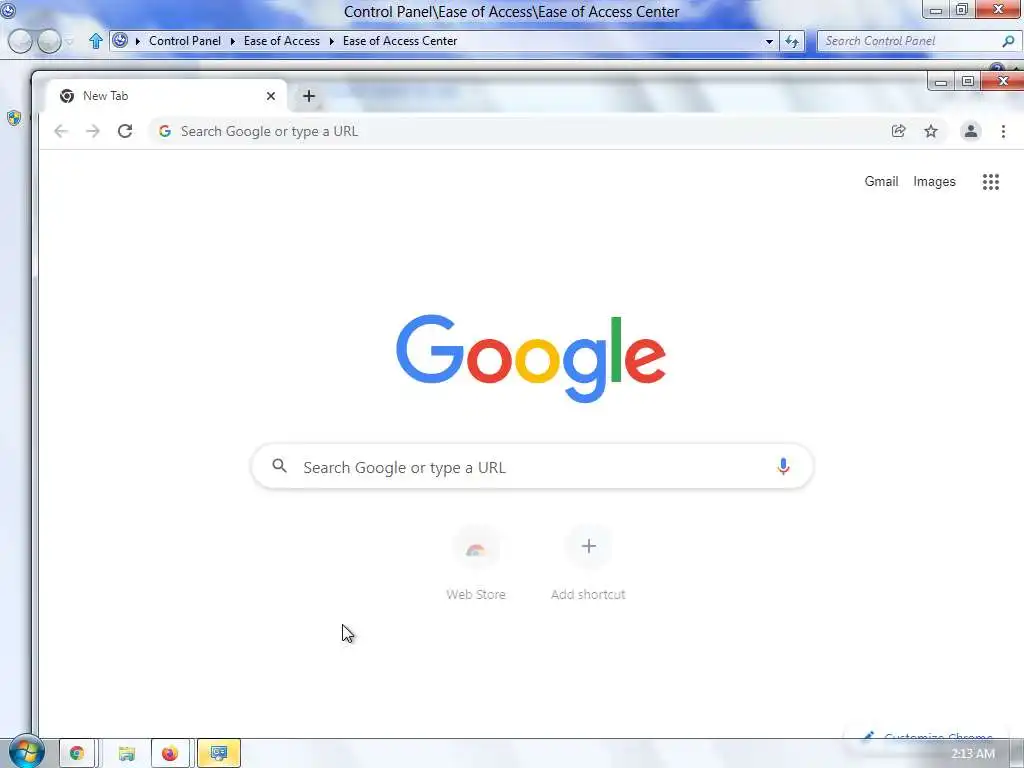Click the Share this page icon in Chrome
Viewport: 1024px width, 768px height.
coord(899,131)
